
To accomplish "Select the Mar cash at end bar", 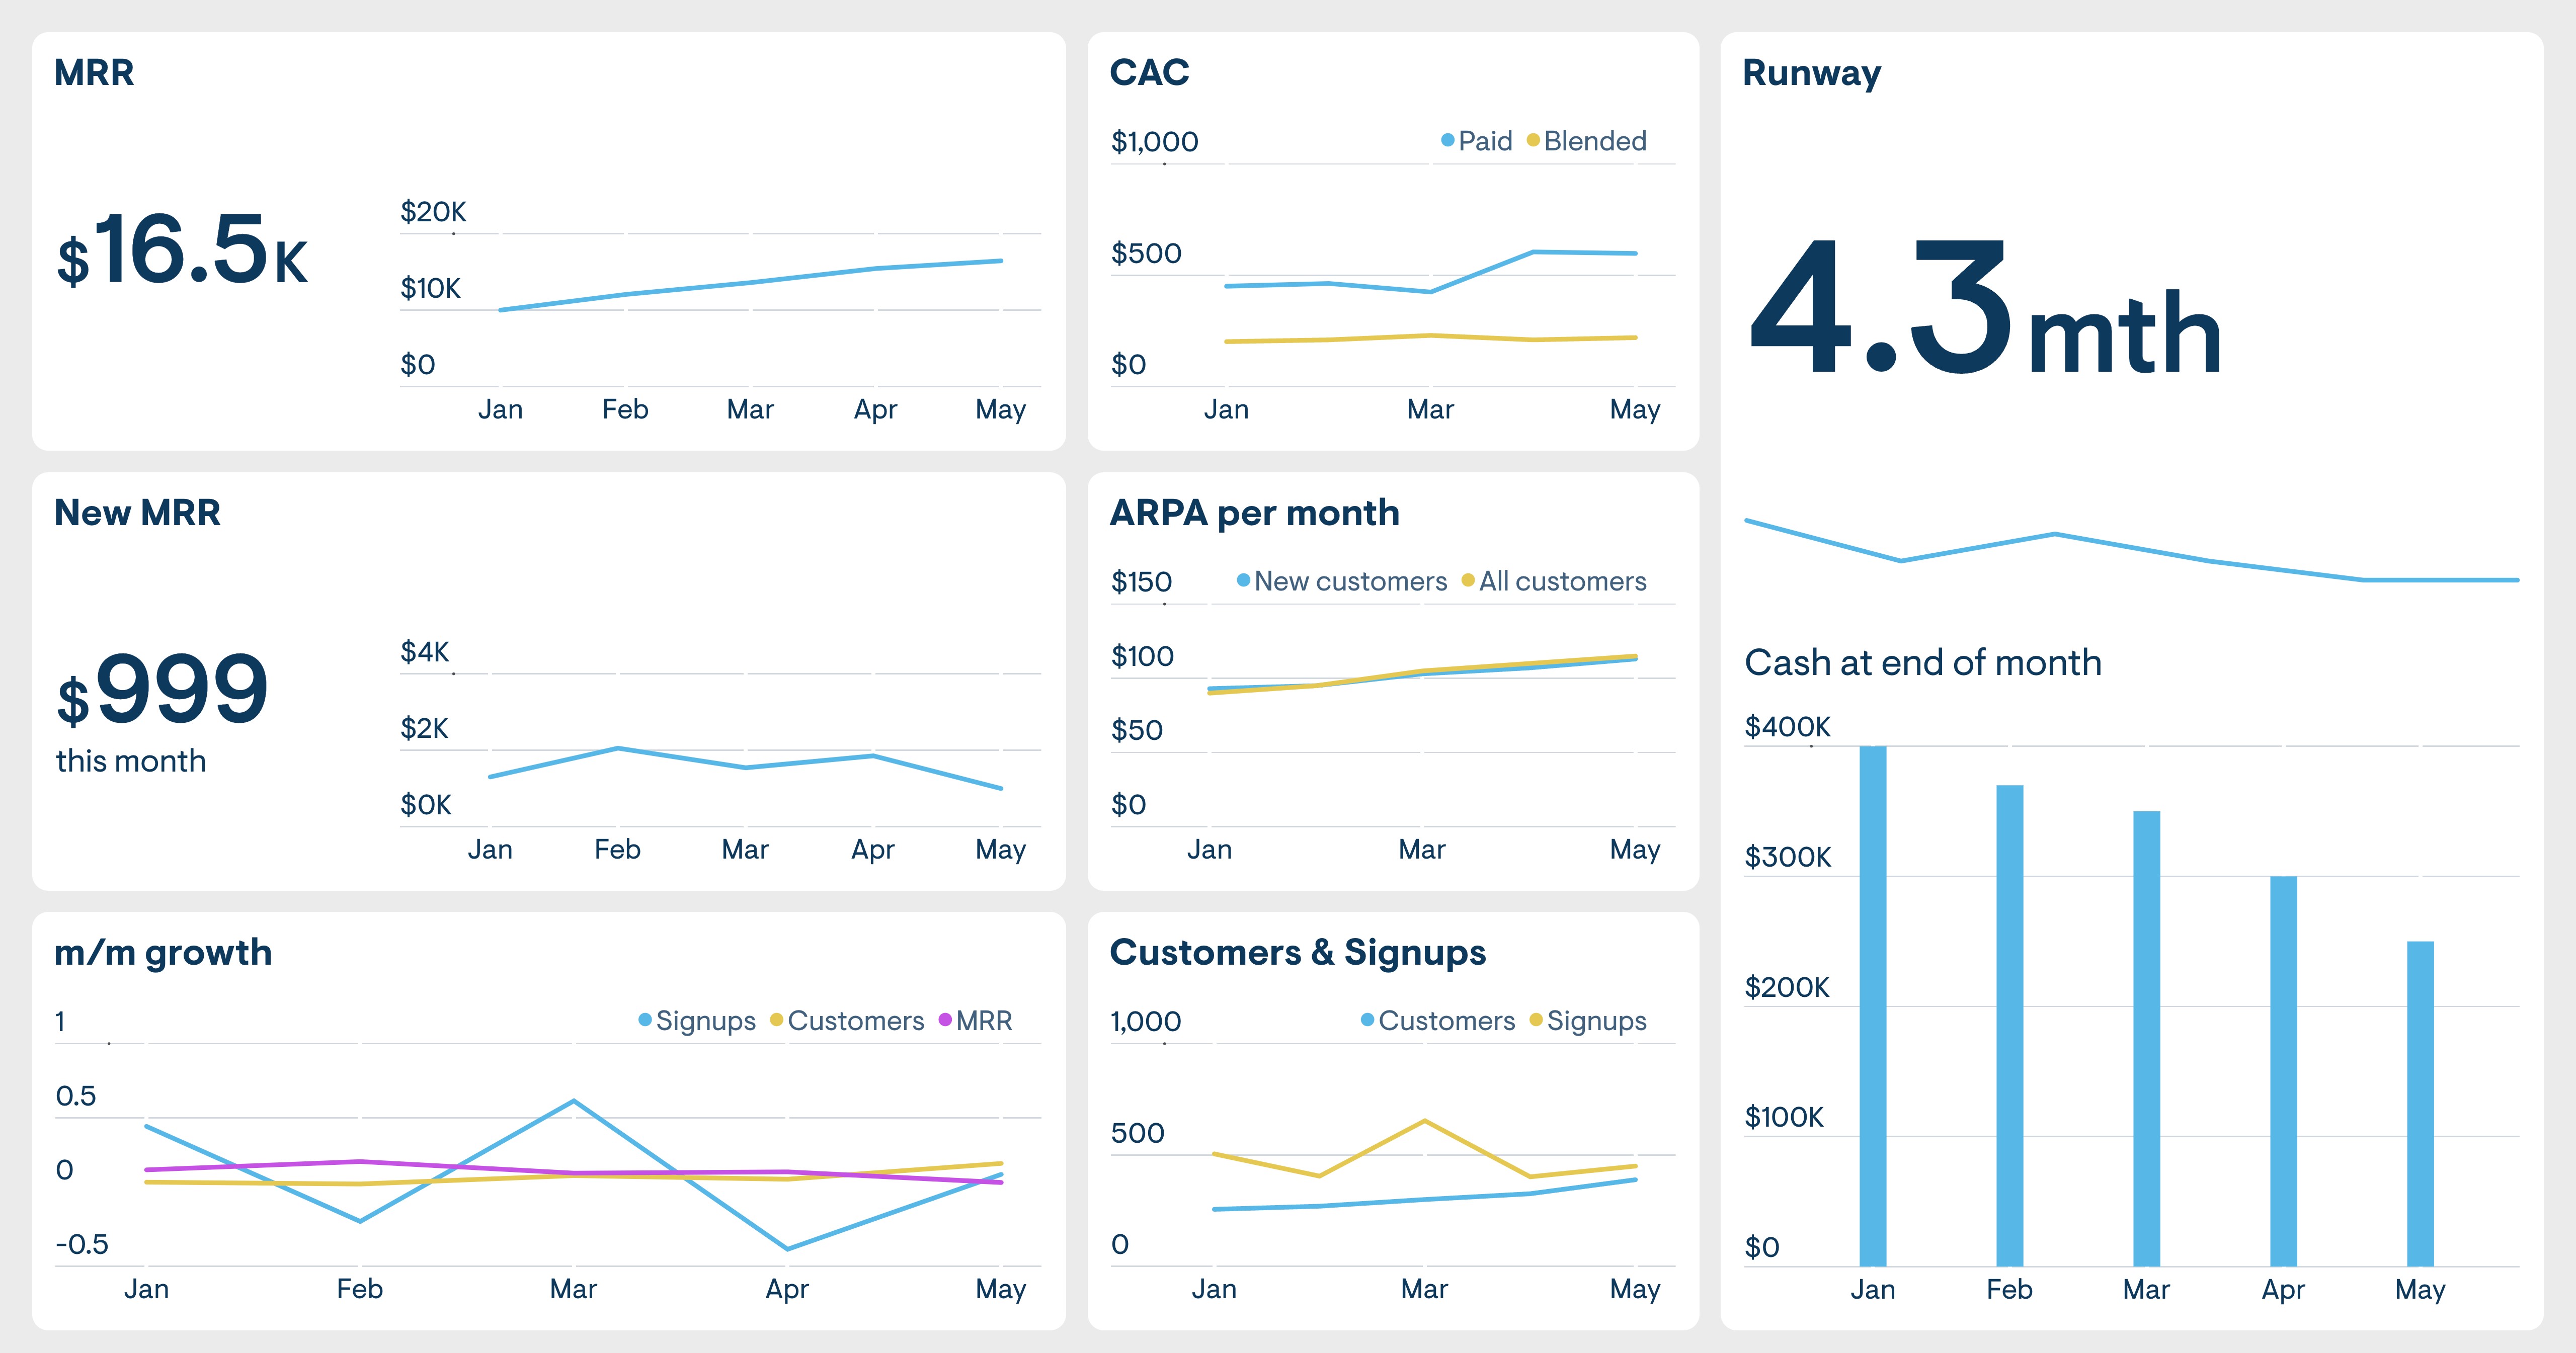I will (2146, 1038).
